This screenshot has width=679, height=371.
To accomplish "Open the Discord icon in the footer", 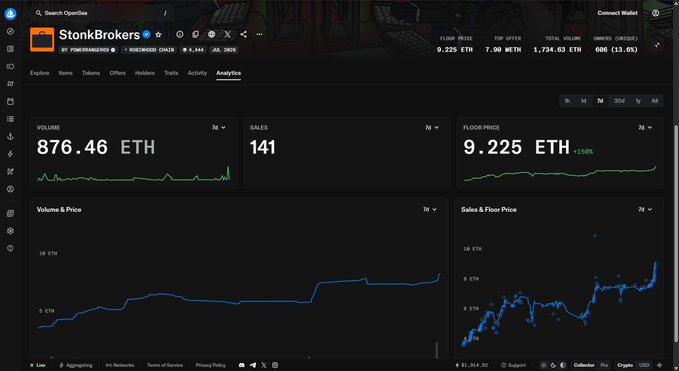I will [242, 365].
